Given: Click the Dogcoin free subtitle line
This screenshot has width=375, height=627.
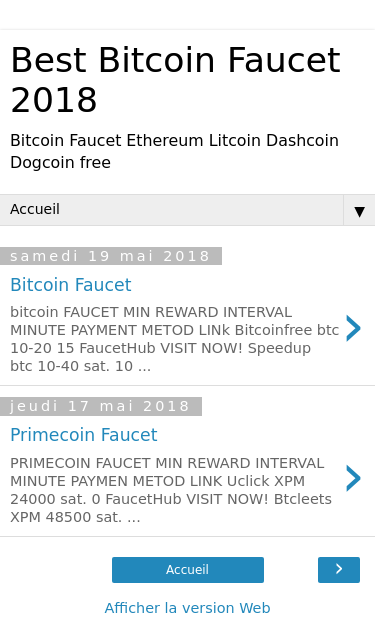Looking at the screenshot, I should (x=60, y=162).
